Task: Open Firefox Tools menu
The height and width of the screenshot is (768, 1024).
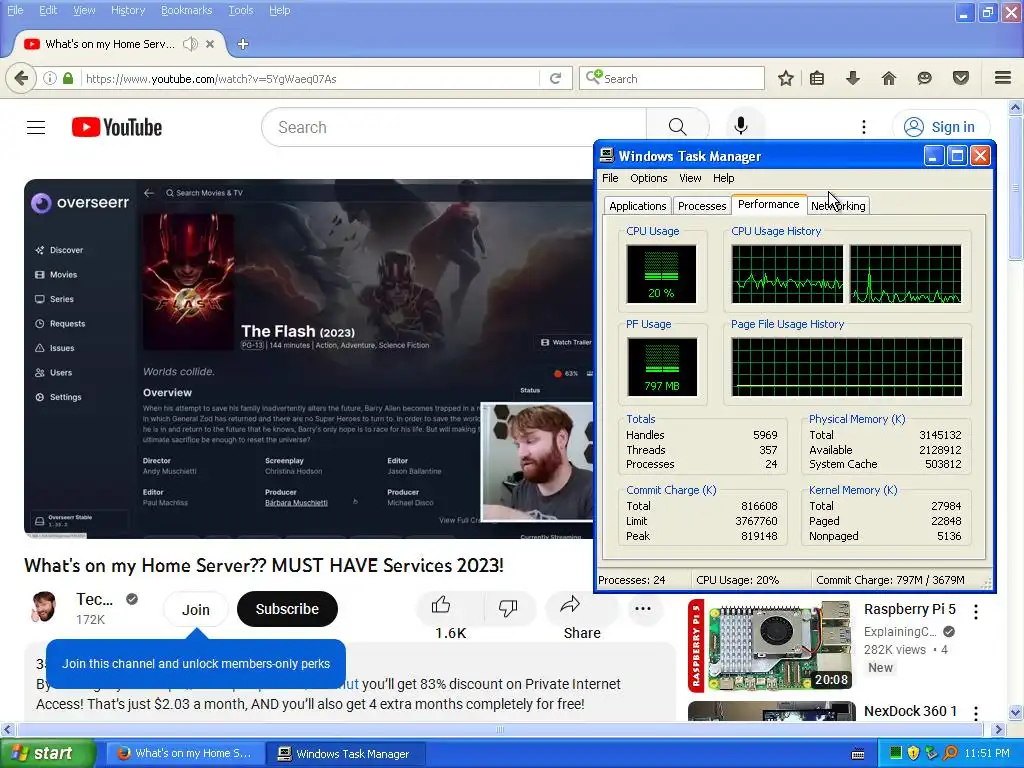Action: (240, 10)
